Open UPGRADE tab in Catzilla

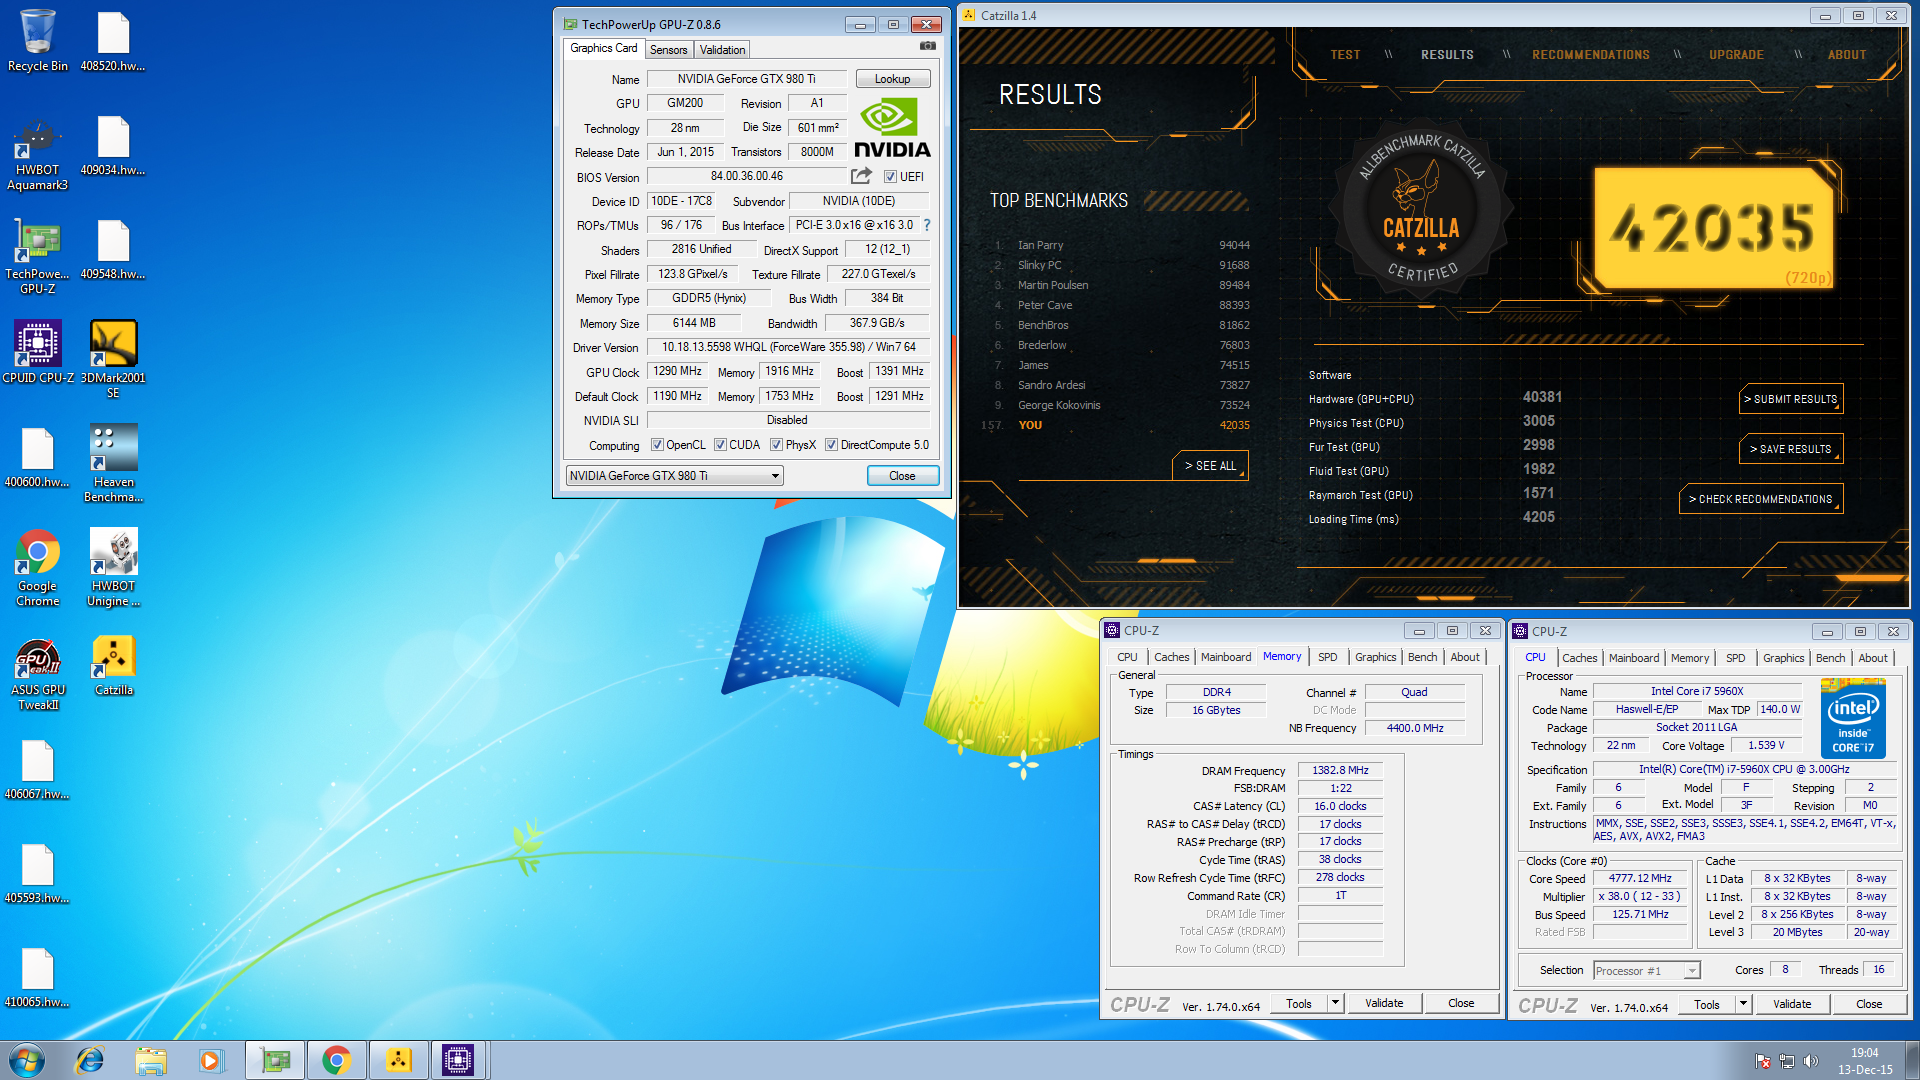(x=1736, y=55)
